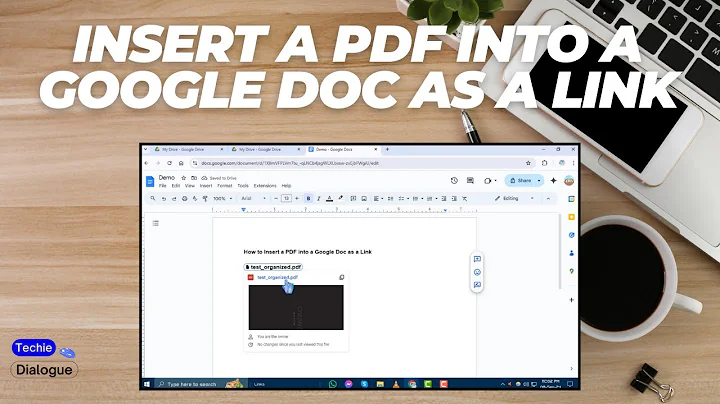
Task: Open the Tools menu
Action: coord(243,186)
